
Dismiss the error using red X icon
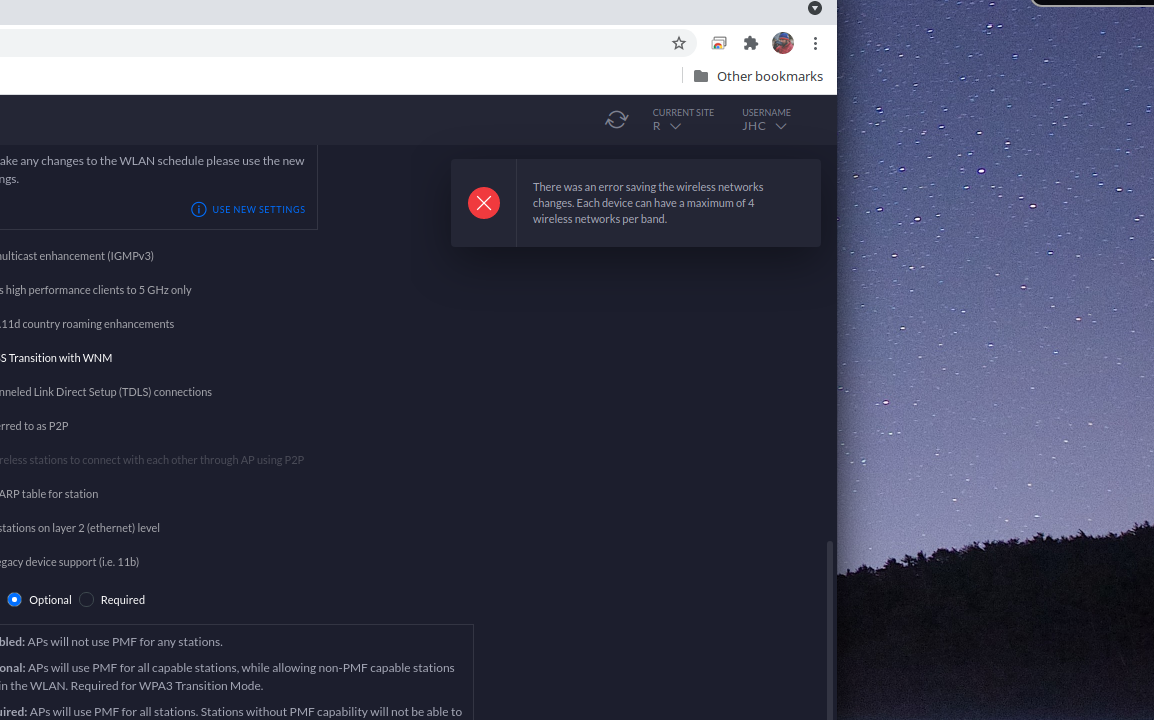(484, 203)
